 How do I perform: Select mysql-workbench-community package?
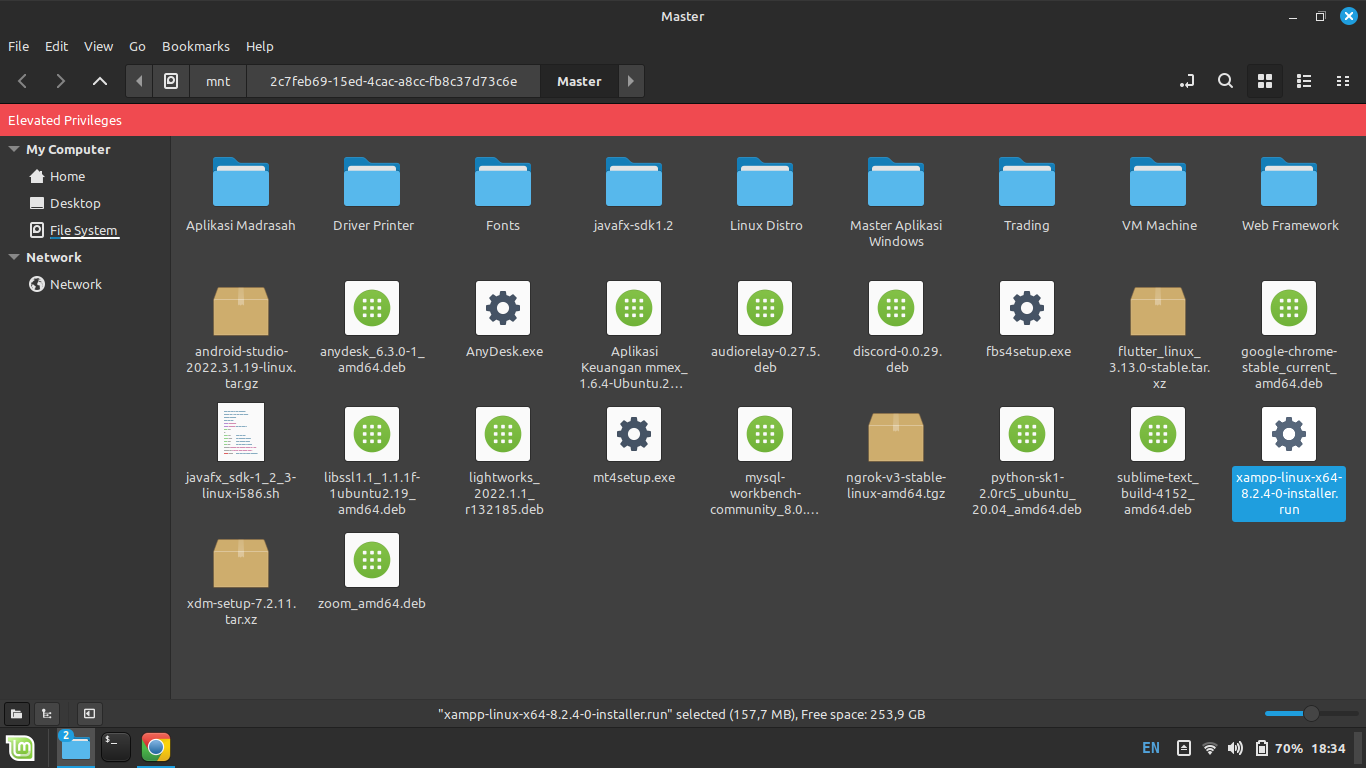coord(765,462)
